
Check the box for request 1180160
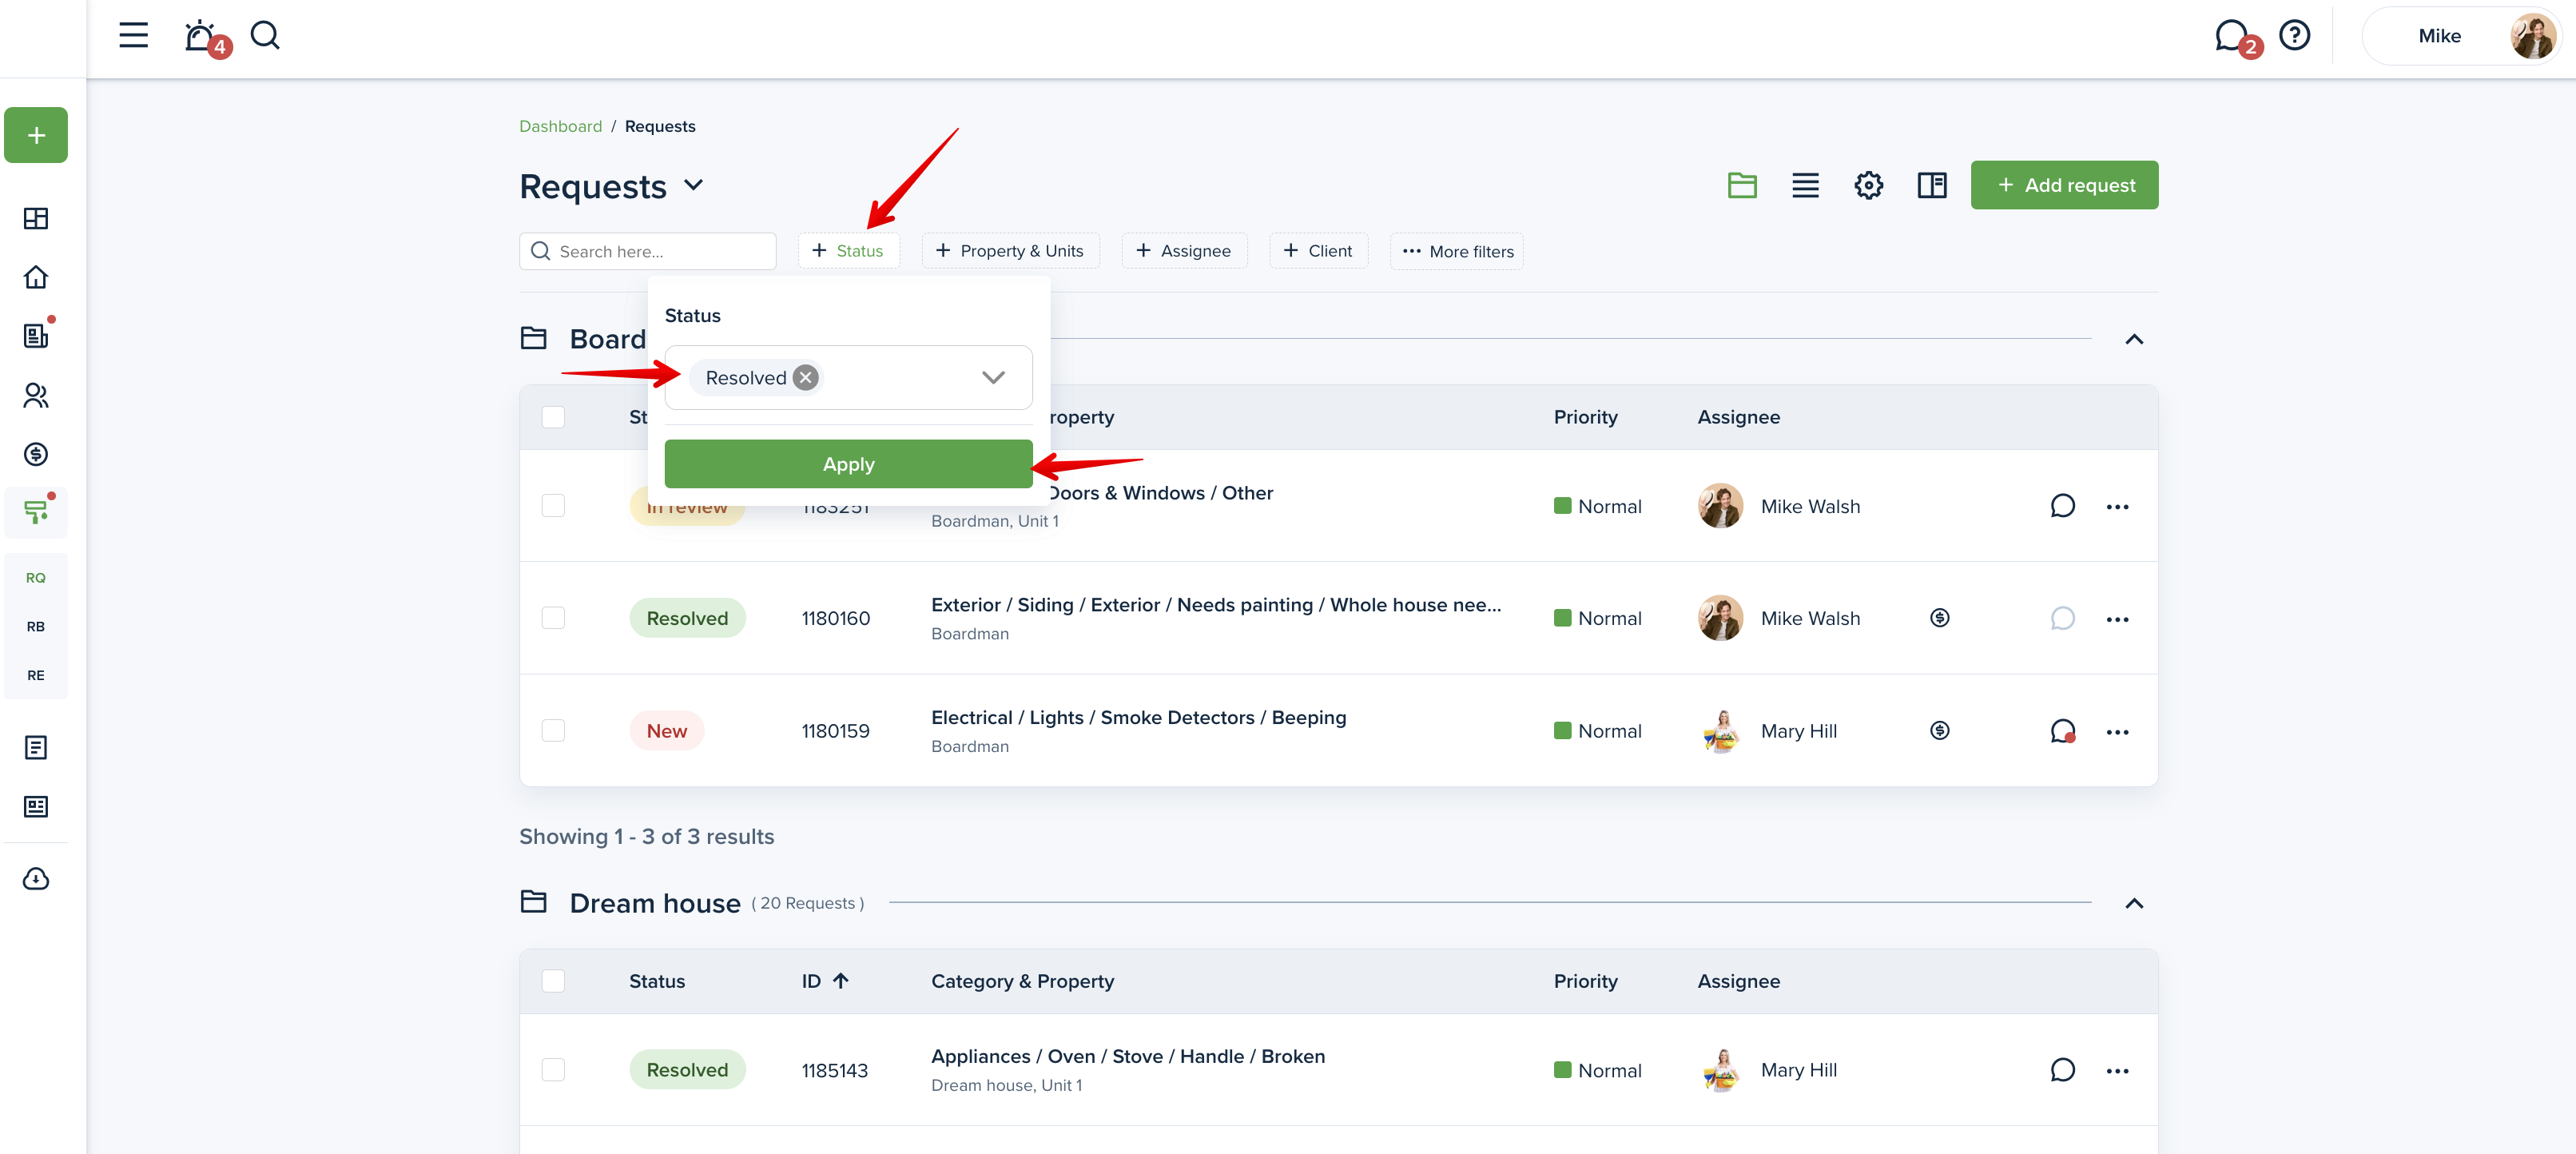(553, 618)
